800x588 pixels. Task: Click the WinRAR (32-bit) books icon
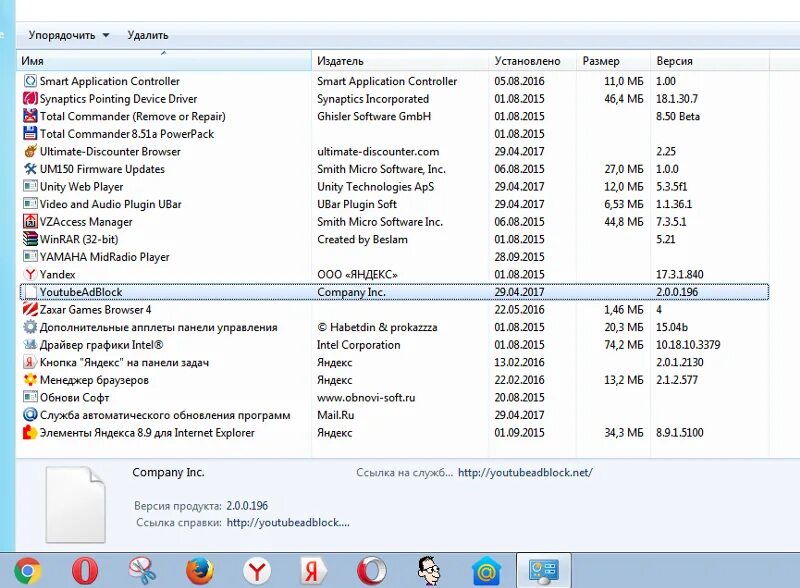(x=30, y=239)
